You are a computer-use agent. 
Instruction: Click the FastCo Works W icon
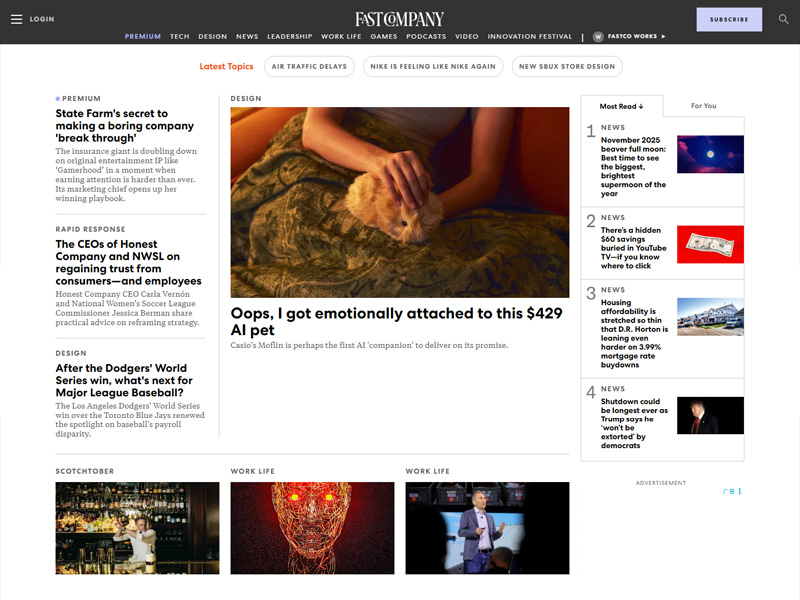coord(598,36)
